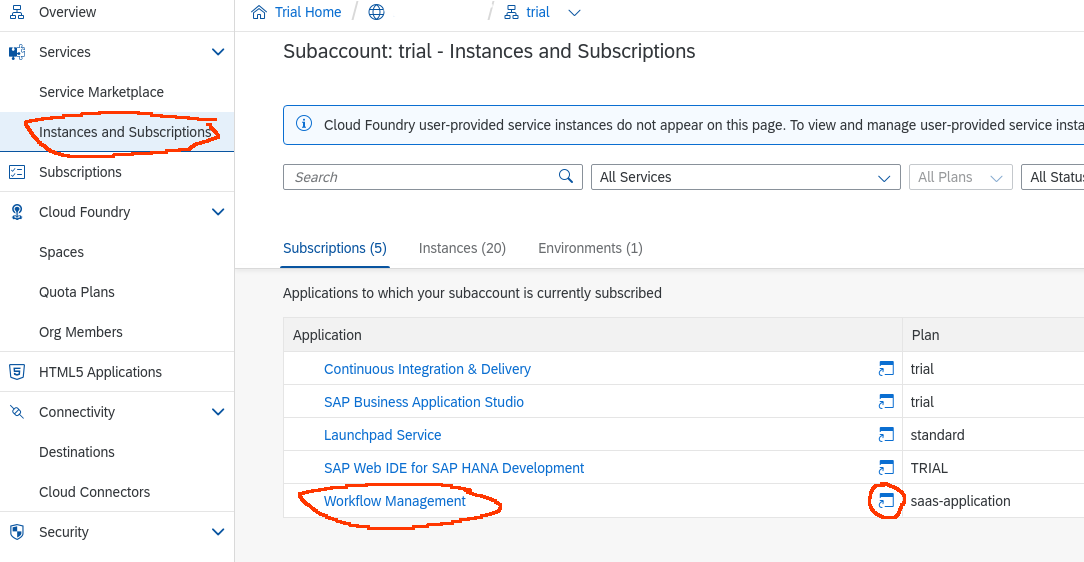This screenshot has height=562, width=1084.
Task: Open the SAP Business Application Studio link
Action: coord(424,402)
